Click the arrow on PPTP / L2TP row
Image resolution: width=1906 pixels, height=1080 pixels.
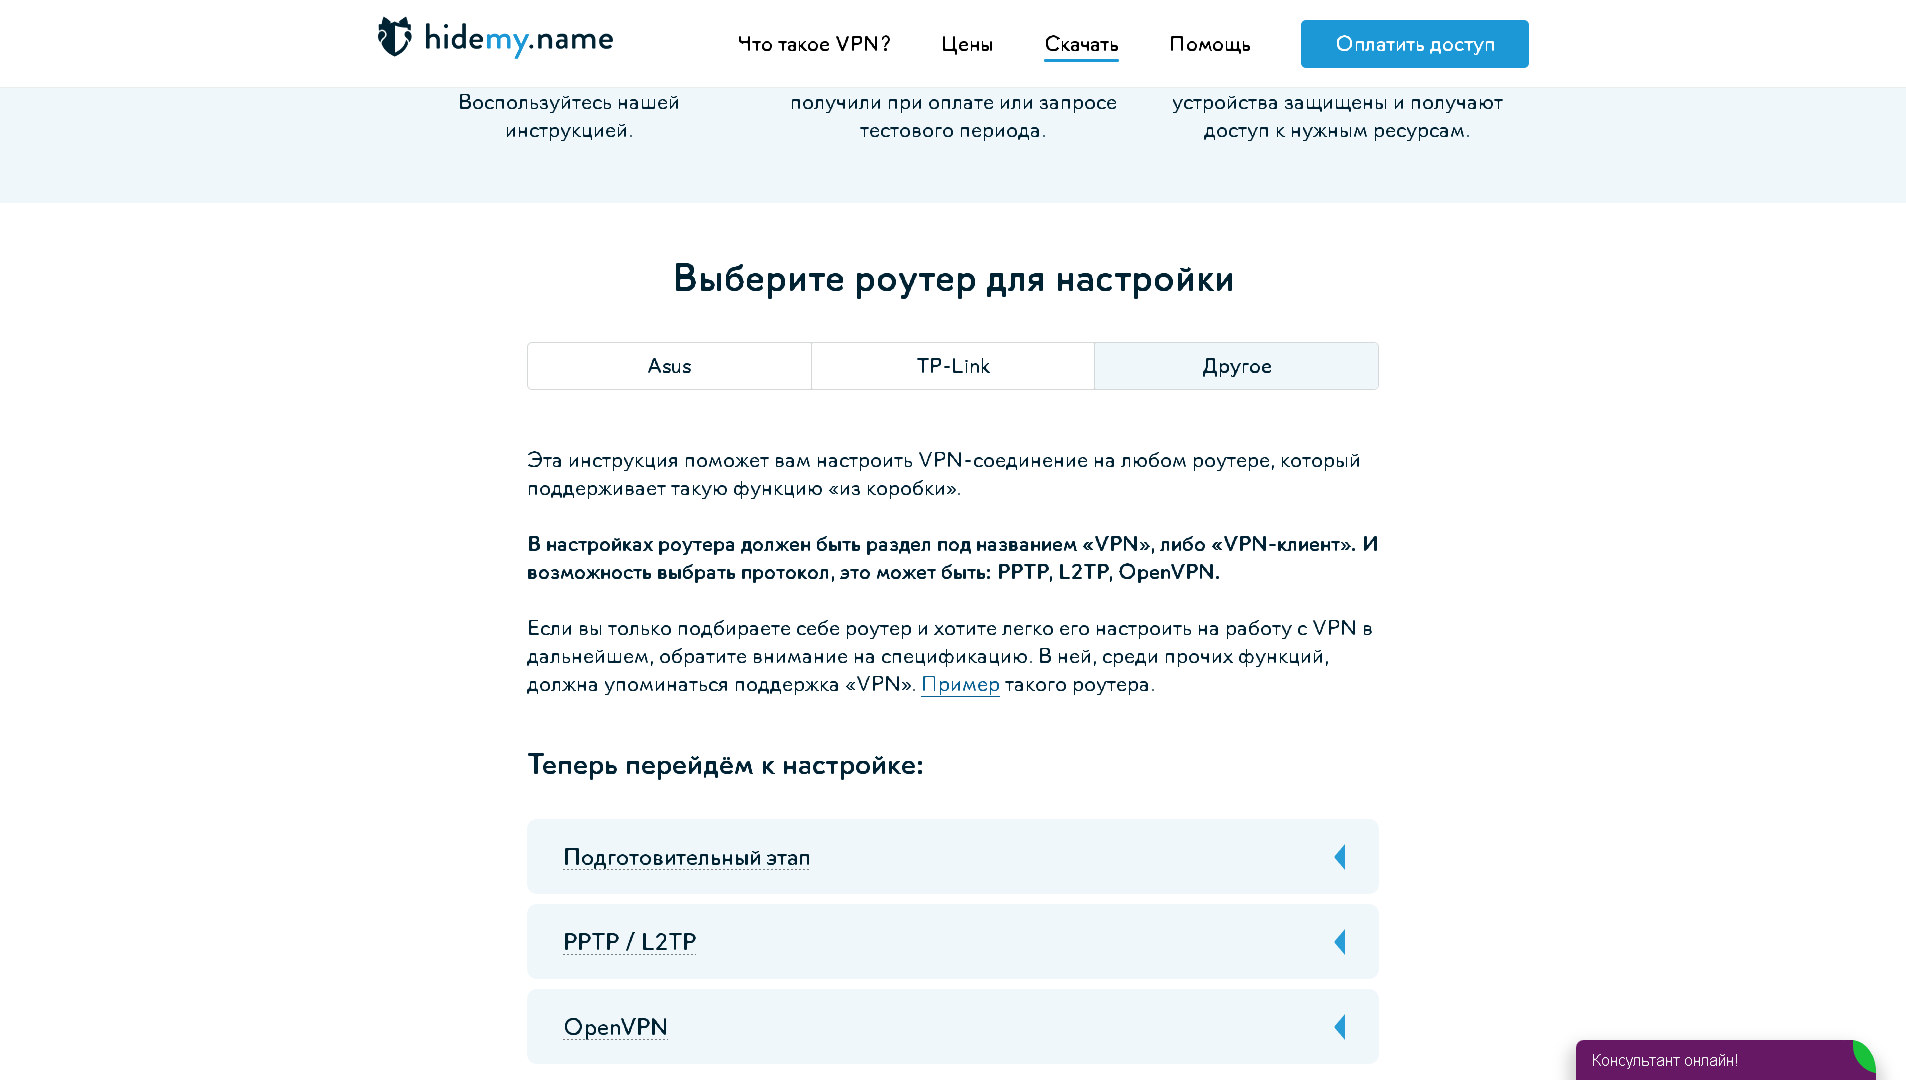pyautogui.click(x=1340, y=942)
